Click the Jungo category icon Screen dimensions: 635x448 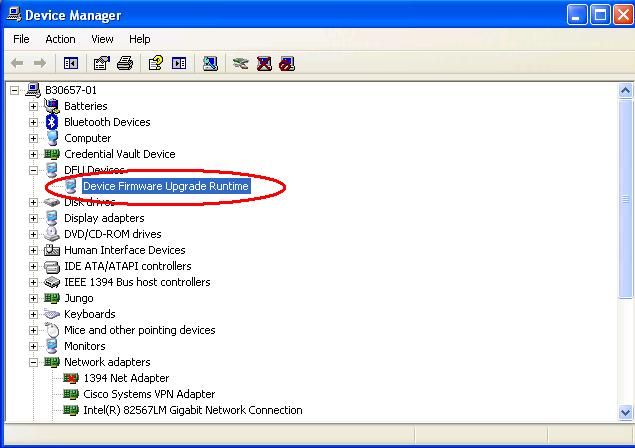[52, 298]
